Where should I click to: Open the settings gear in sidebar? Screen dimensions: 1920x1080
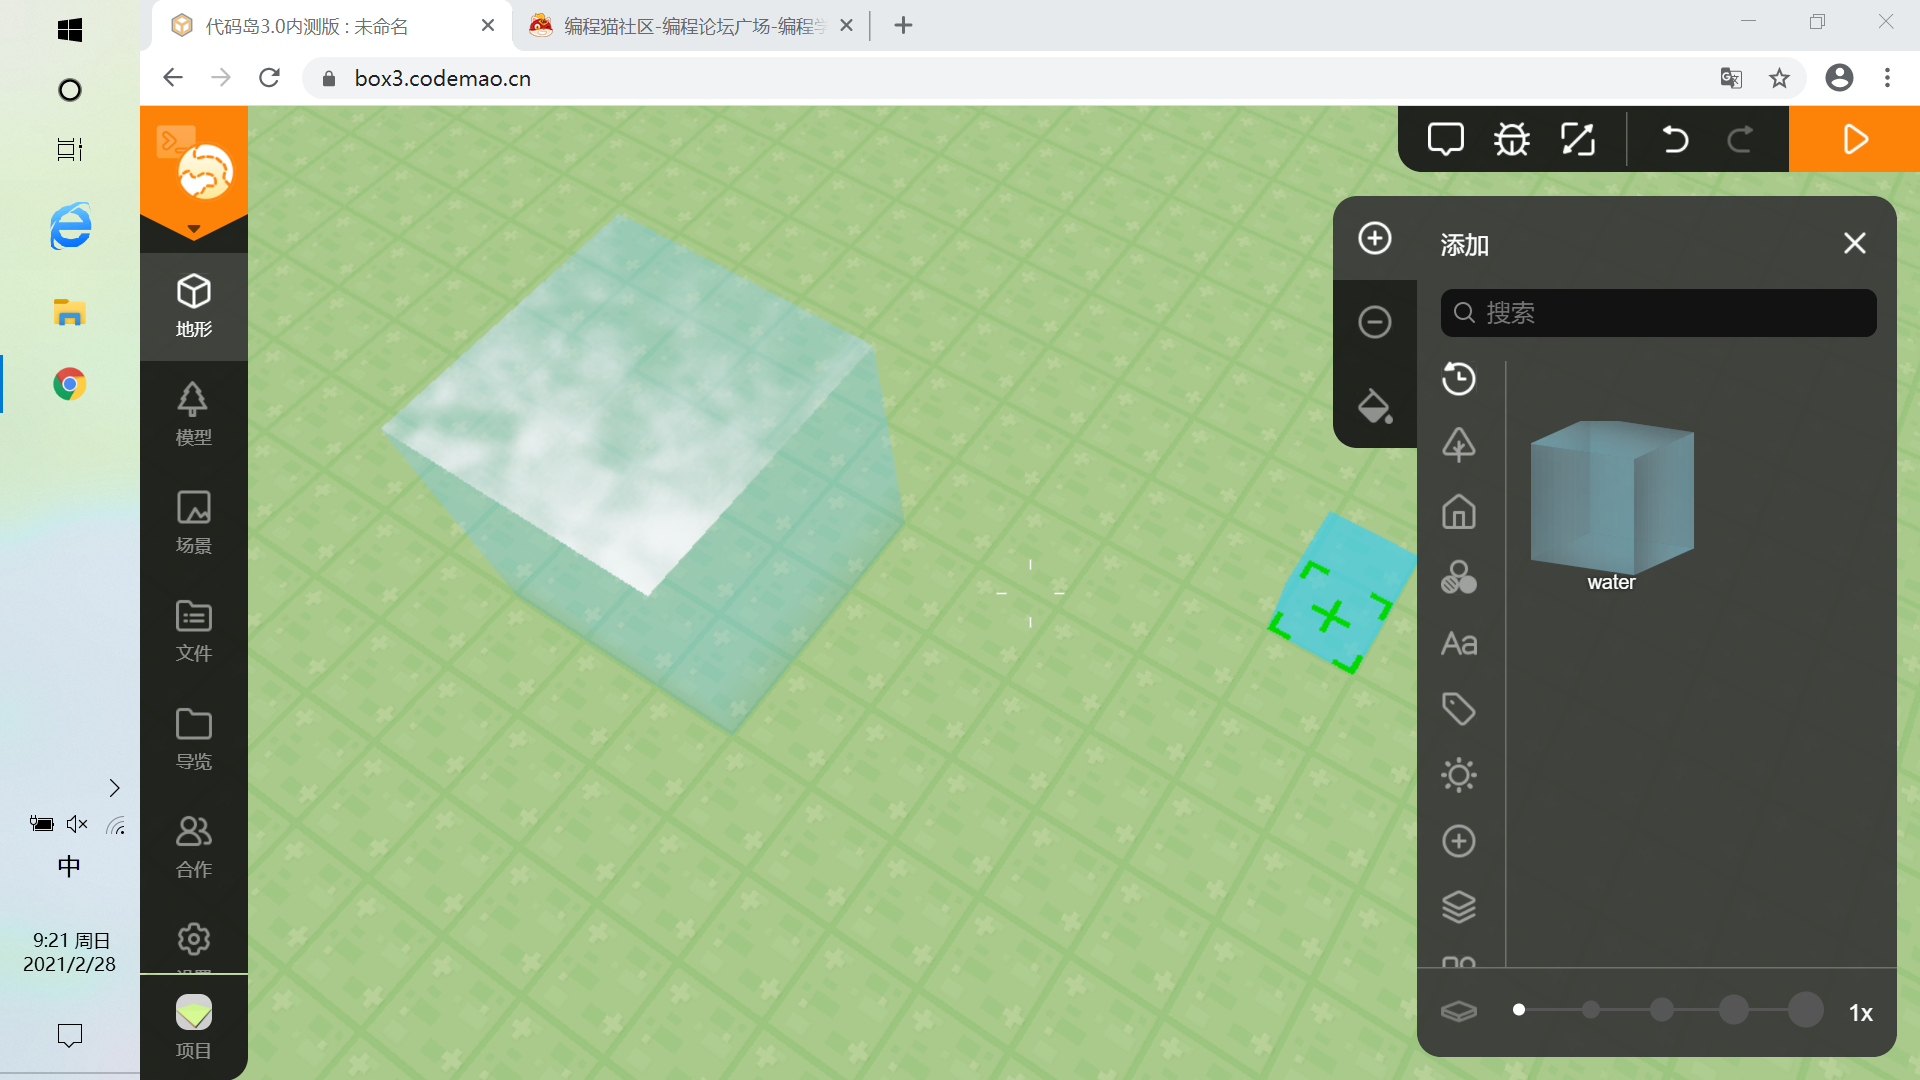(x=194, y=939)
